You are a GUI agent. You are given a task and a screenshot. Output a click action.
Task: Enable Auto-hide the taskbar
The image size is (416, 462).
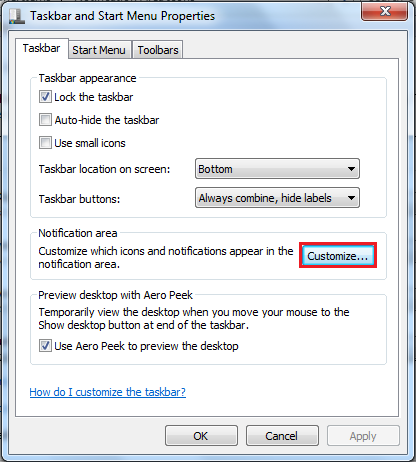point(45,120)
